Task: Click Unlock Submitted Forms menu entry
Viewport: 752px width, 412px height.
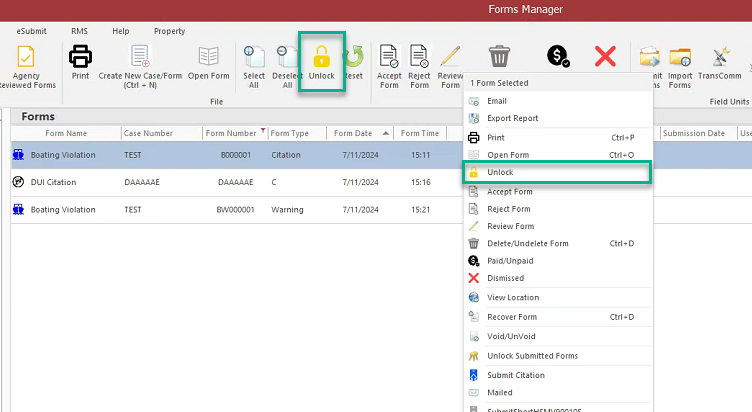Action: (532, 356)
